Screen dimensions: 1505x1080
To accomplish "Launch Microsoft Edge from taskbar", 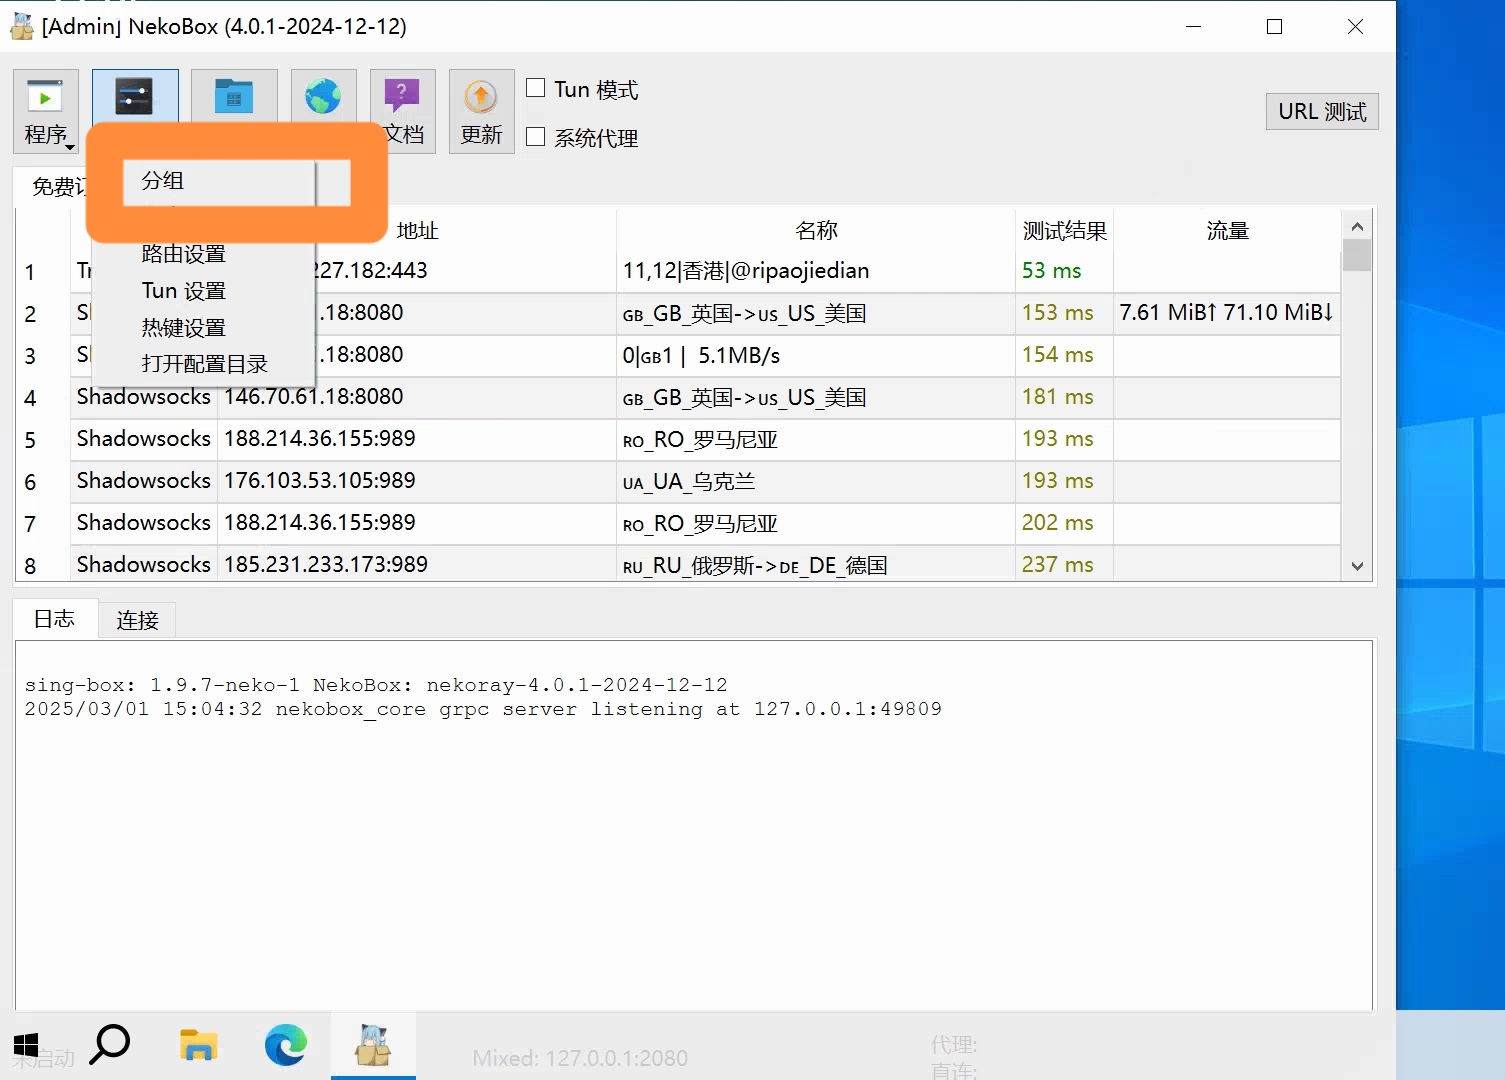I will (x=286, y=1046).
